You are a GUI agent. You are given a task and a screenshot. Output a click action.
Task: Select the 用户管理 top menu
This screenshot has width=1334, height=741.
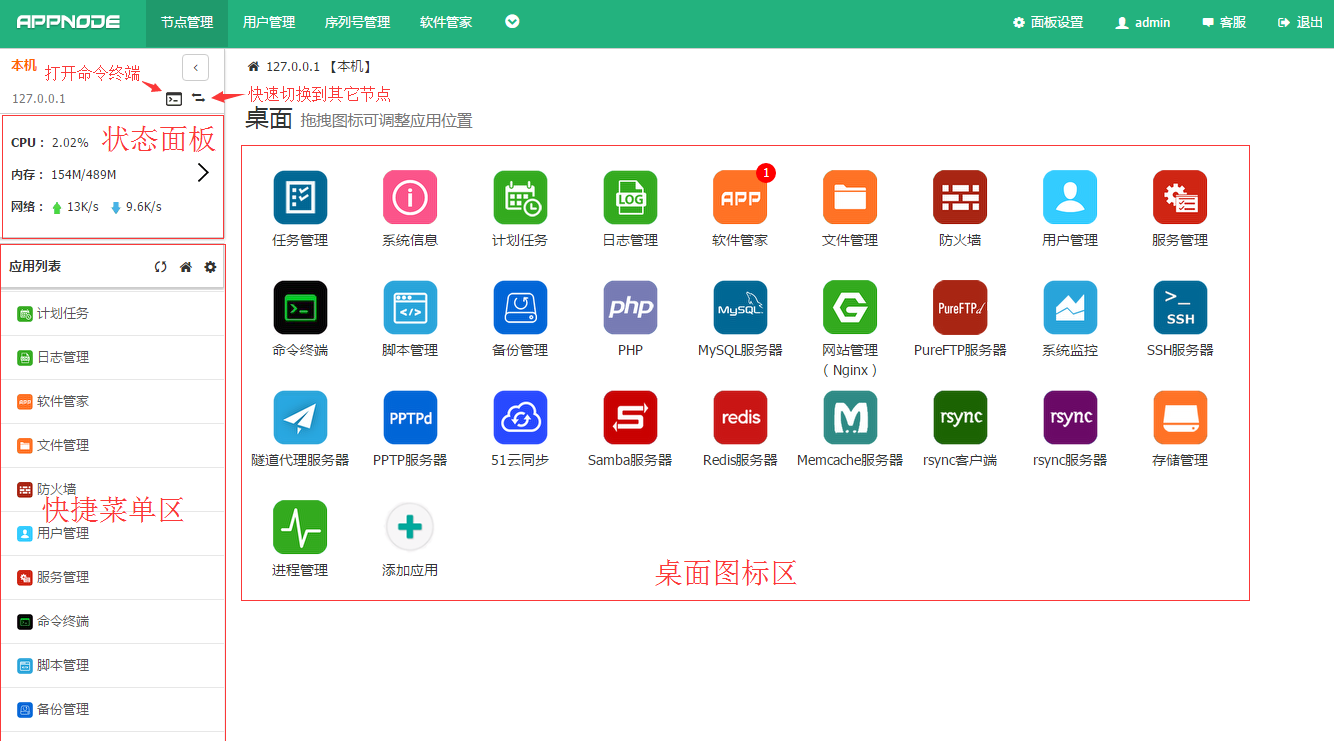[x=269, y=23]
